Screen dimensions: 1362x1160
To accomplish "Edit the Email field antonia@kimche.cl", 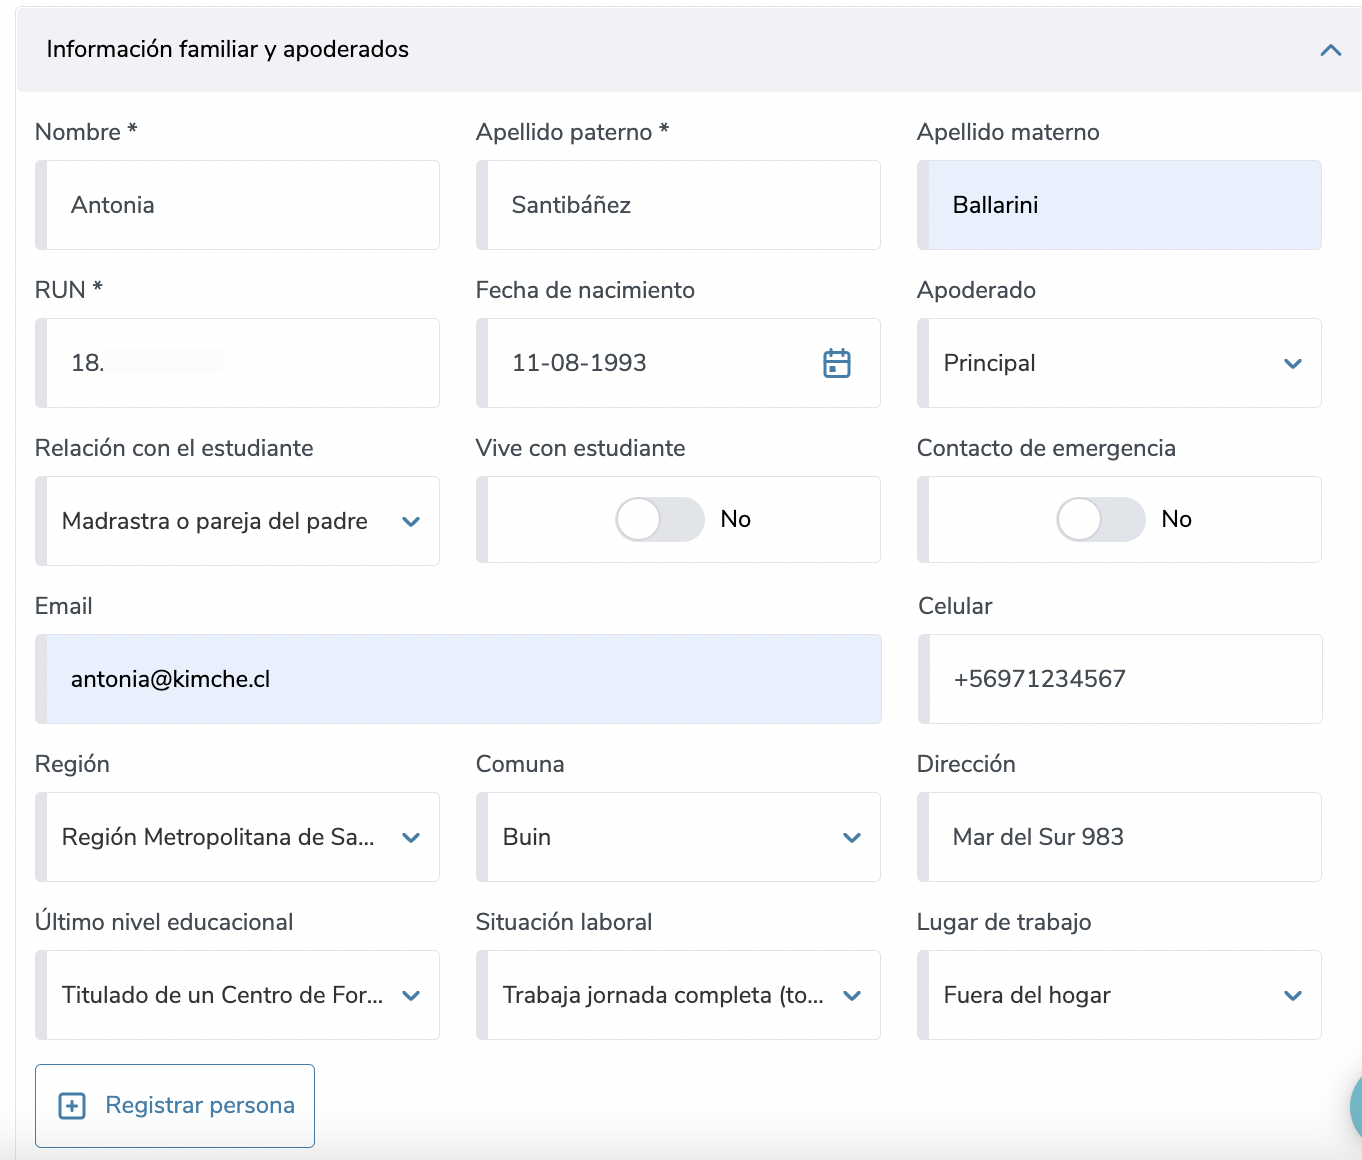I will click(x=460, y=679).
